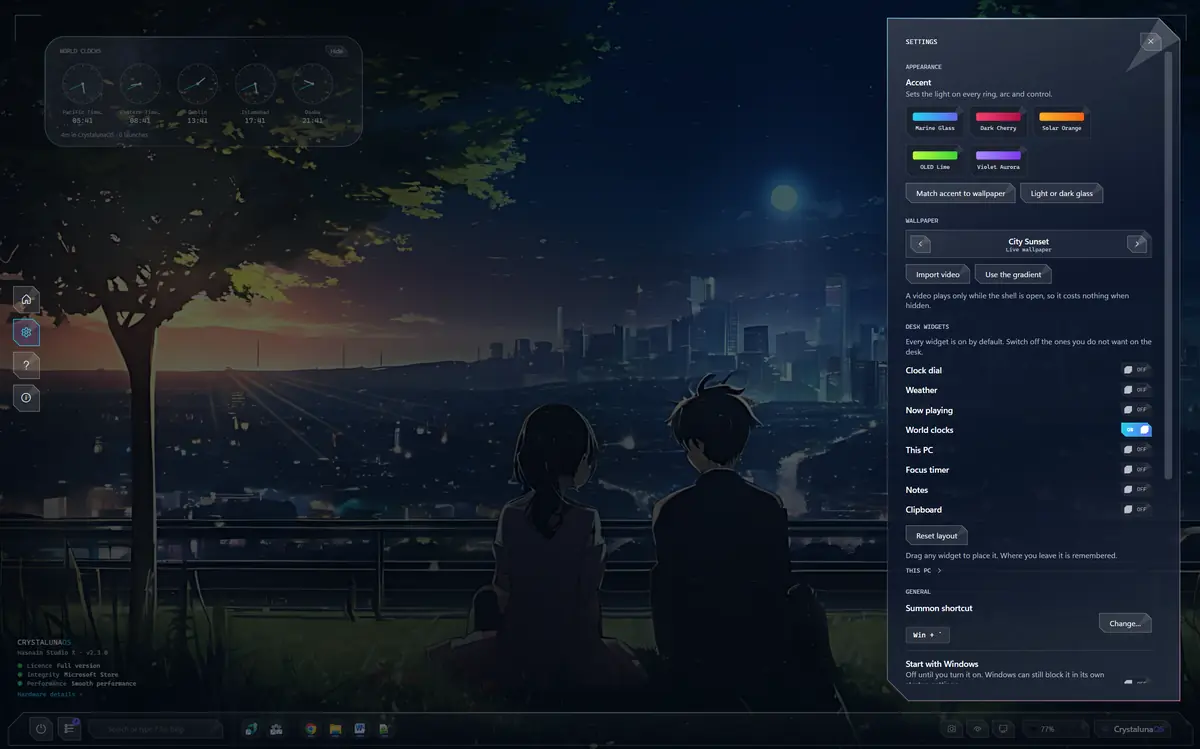Open the Info sidebar icon
The image size is (1200, 749).
coord(26,397)
